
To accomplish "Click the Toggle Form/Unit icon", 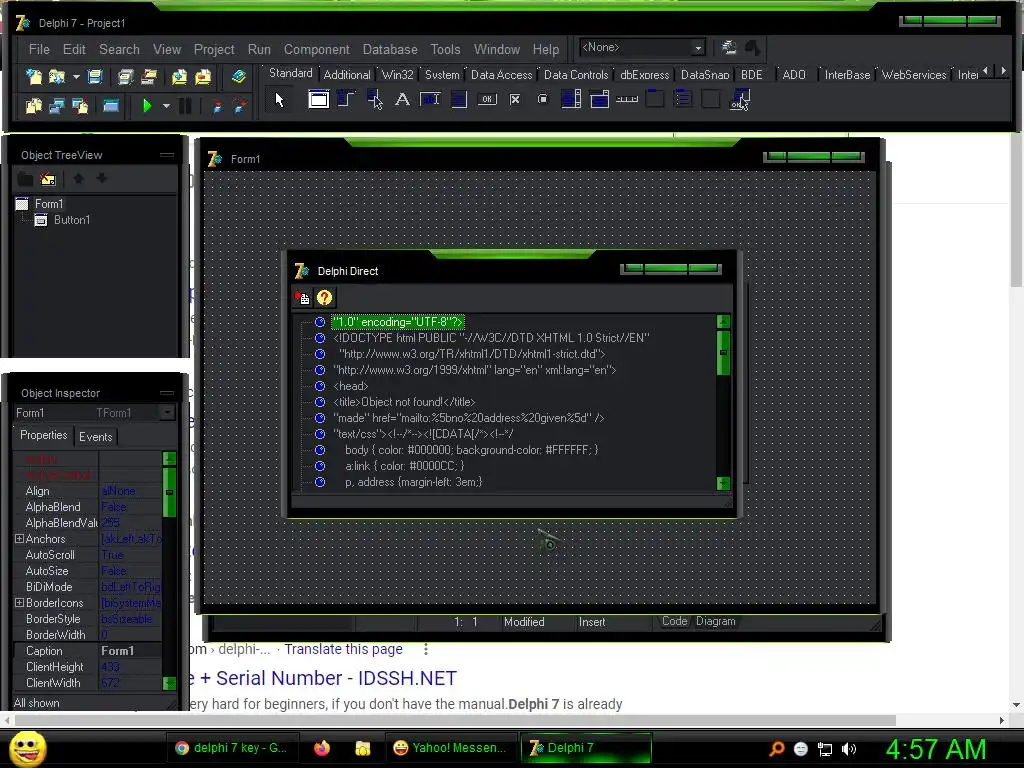I will 80,105.
